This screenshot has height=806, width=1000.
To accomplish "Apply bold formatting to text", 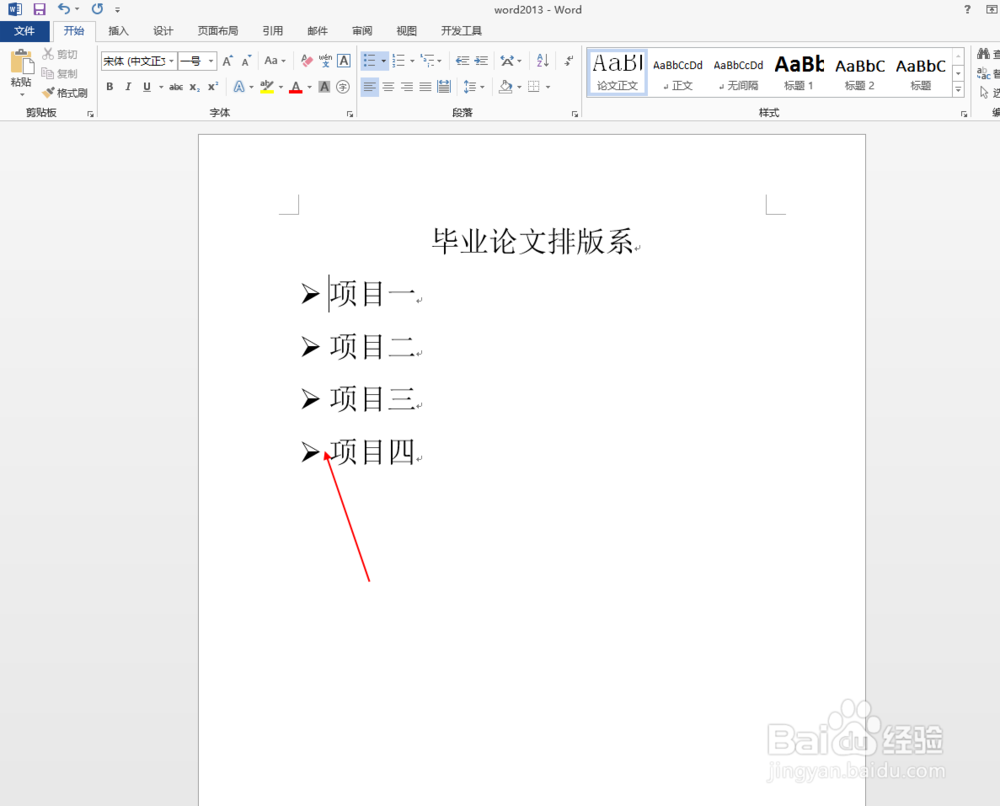I will point(110,86).
